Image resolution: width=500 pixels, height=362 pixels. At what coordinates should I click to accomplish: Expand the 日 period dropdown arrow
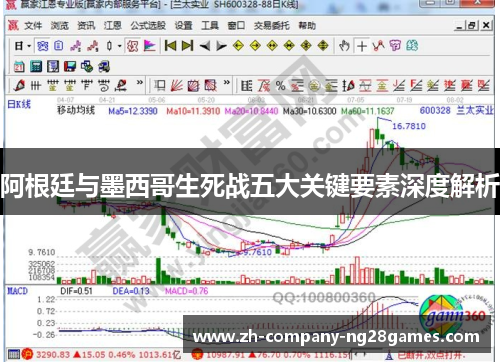click(29, 46)
